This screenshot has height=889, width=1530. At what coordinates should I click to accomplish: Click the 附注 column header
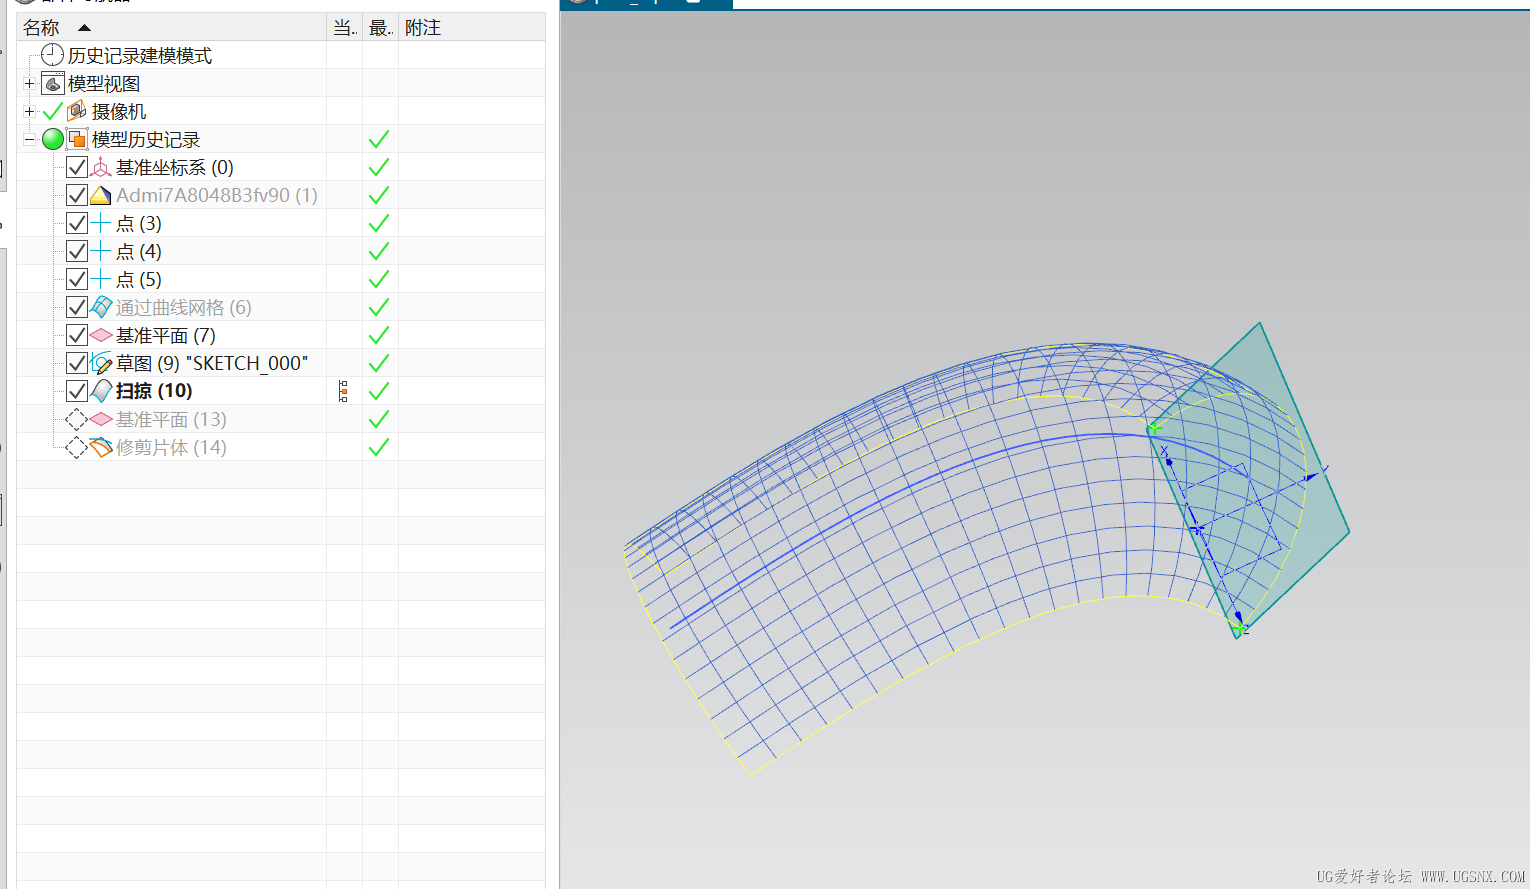472,27
